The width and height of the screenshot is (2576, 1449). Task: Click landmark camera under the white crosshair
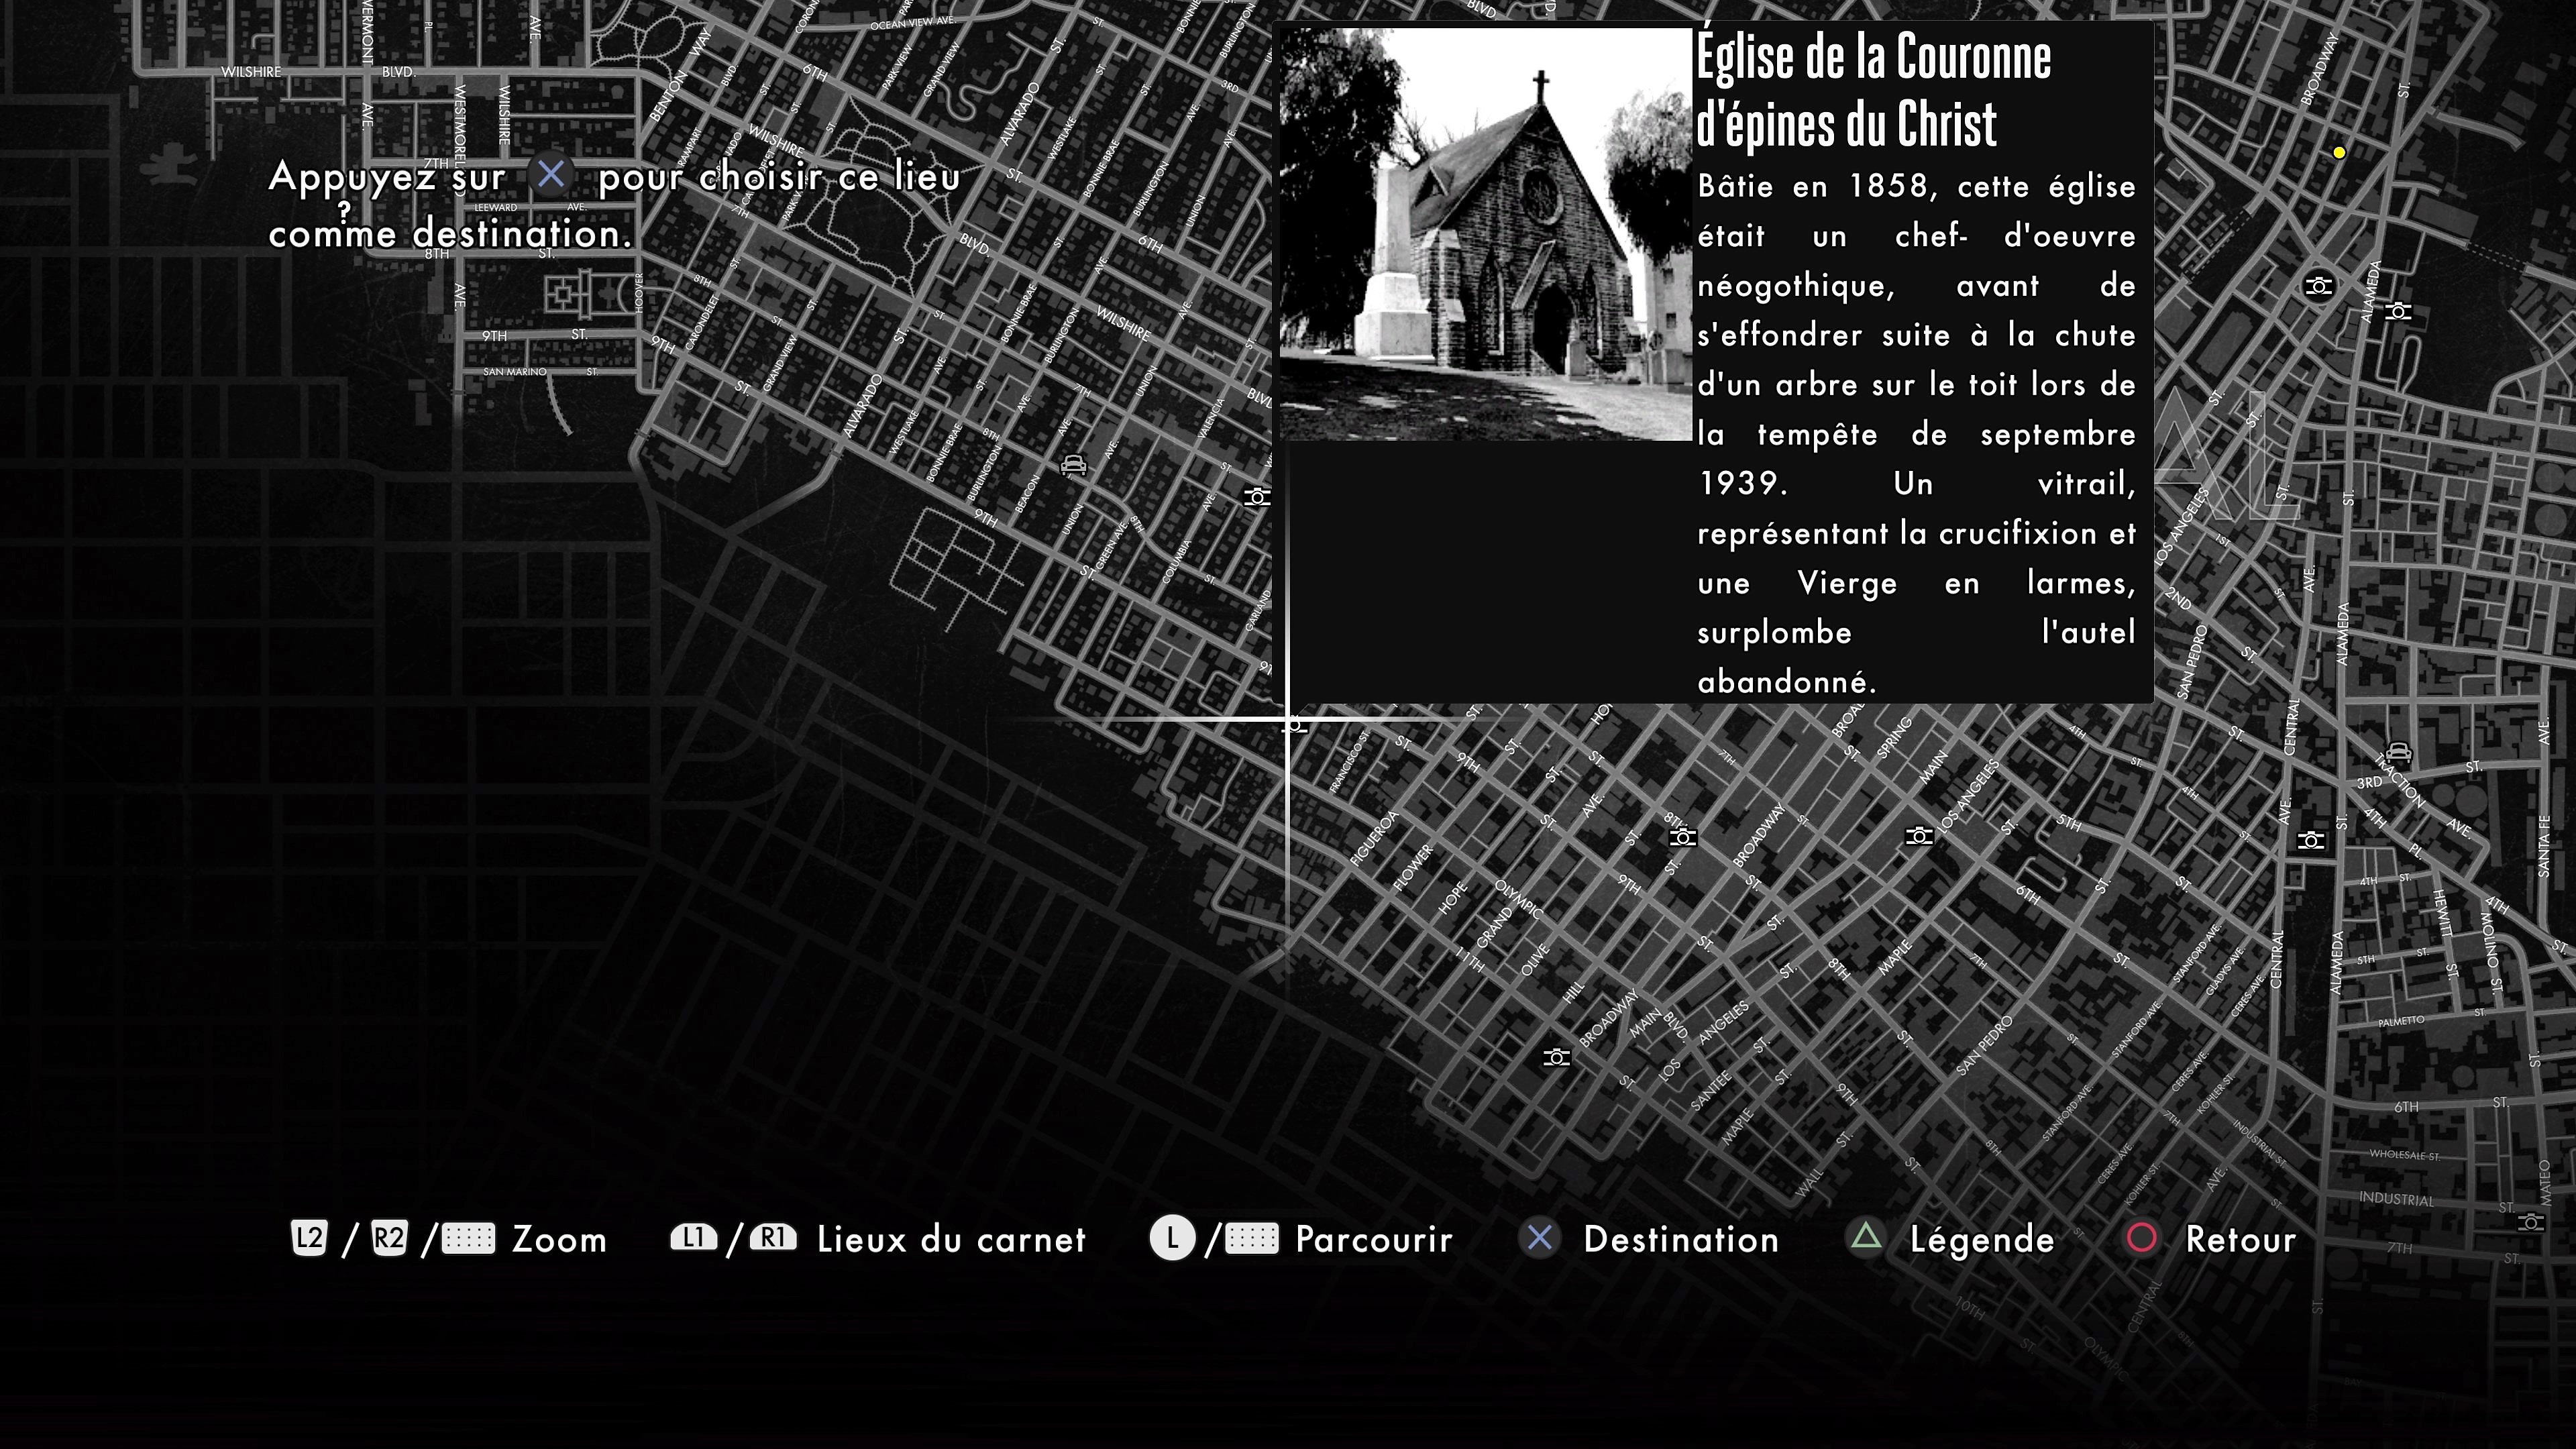tap(1295, 724)
